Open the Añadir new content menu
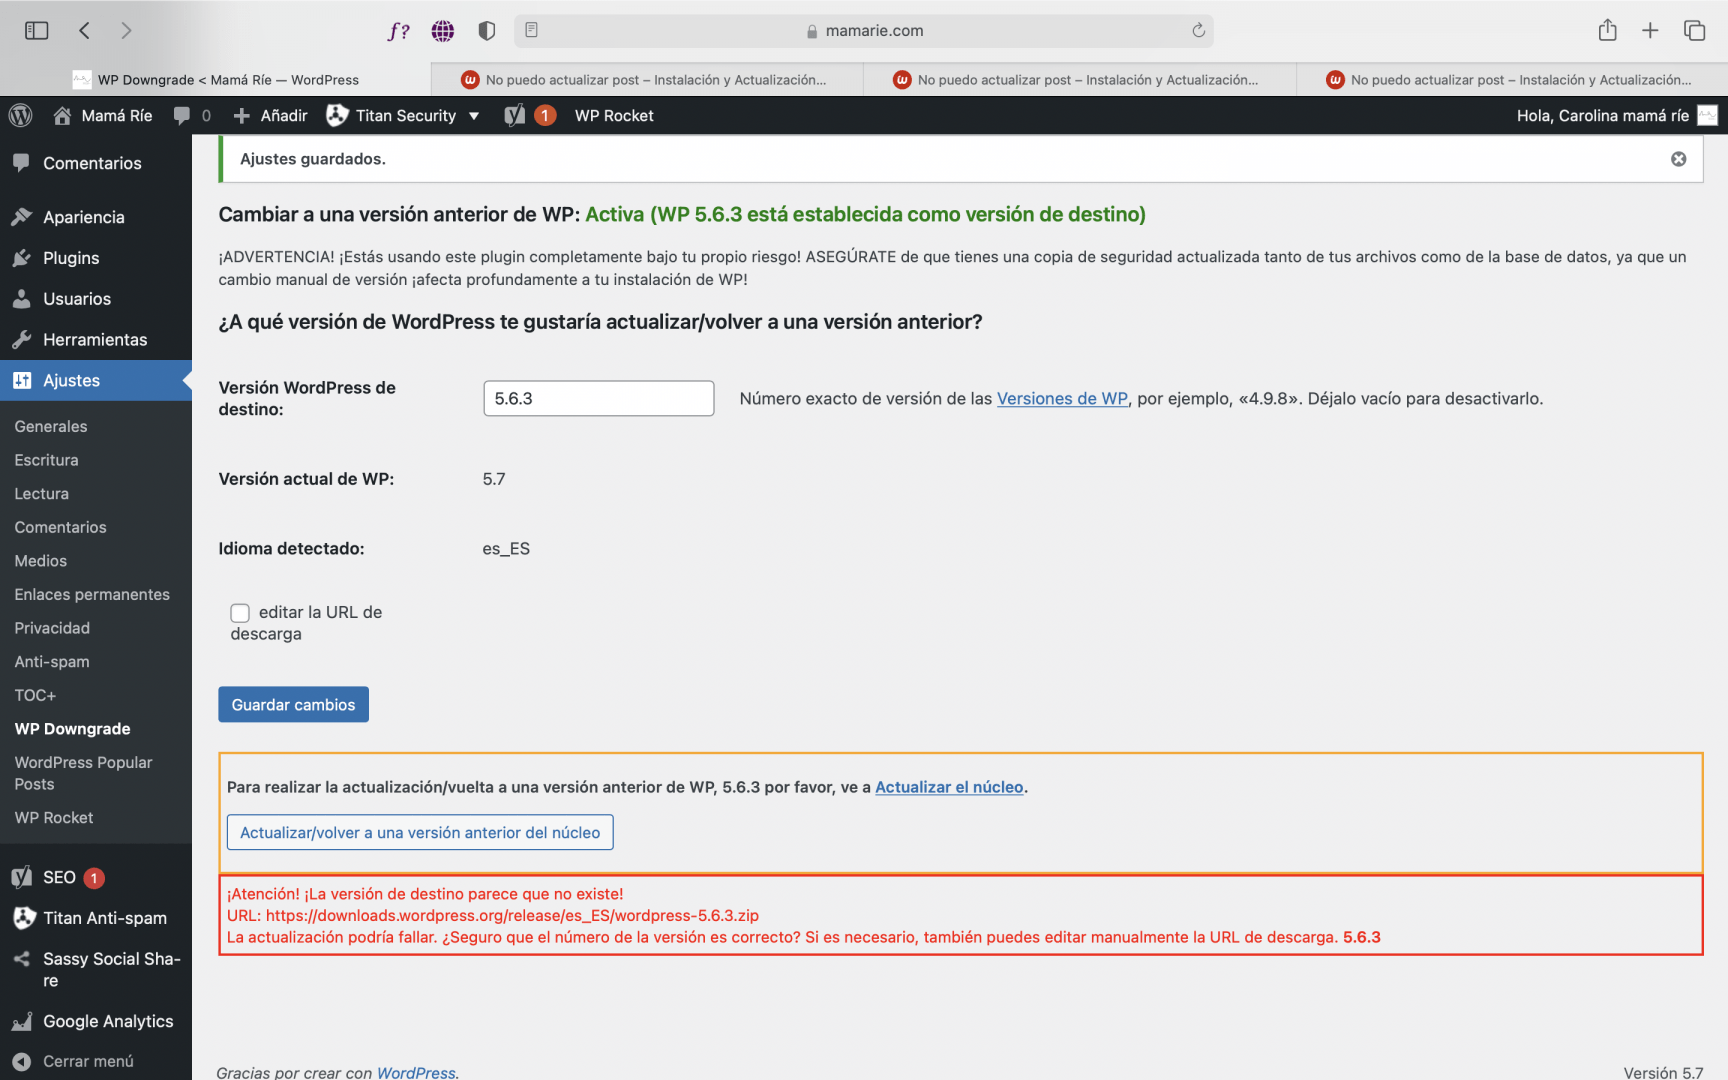The image size is (1728, 1080). [270, 116]
